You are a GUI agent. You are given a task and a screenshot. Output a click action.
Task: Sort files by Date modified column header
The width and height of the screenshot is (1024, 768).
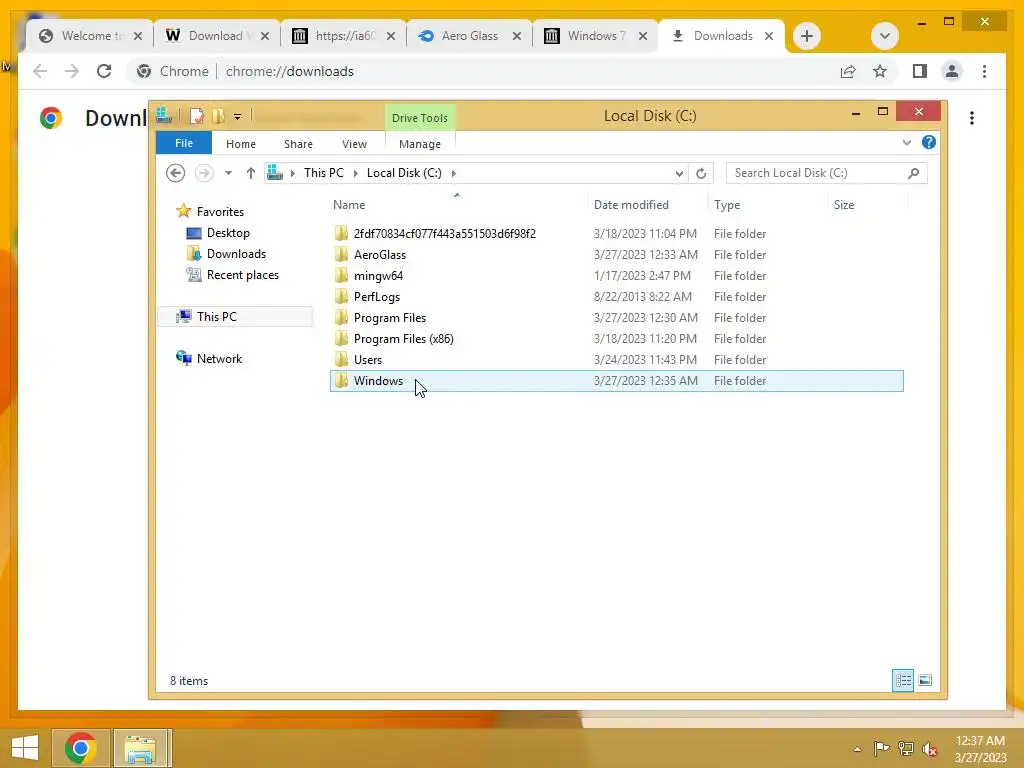pos(631,204)
